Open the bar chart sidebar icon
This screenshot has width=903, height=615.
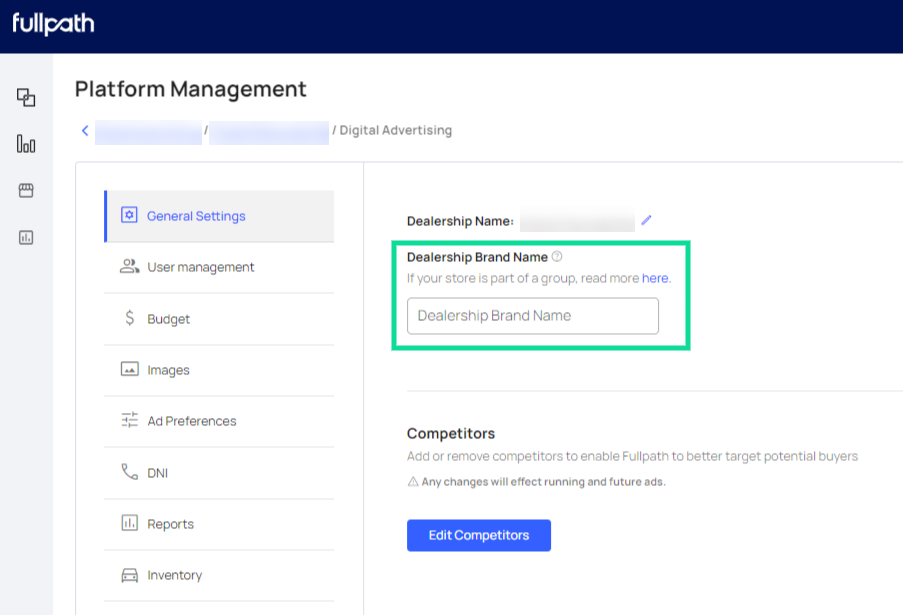tap(26, 144)
